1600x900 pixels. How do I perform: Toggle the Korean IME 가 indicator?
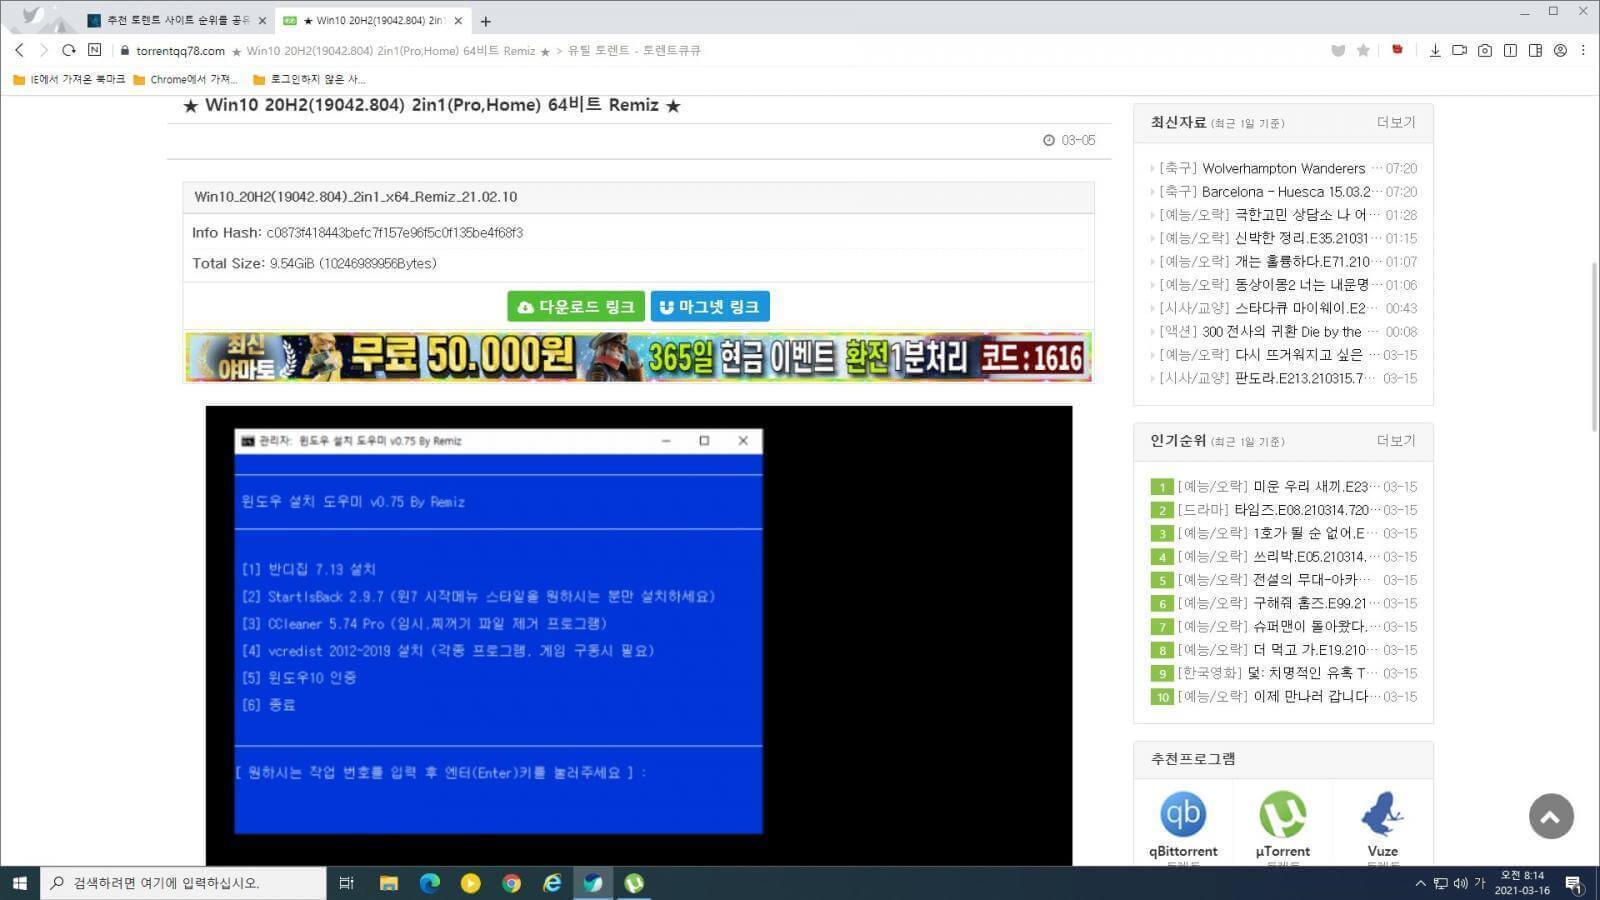(x=1479, y=883)
